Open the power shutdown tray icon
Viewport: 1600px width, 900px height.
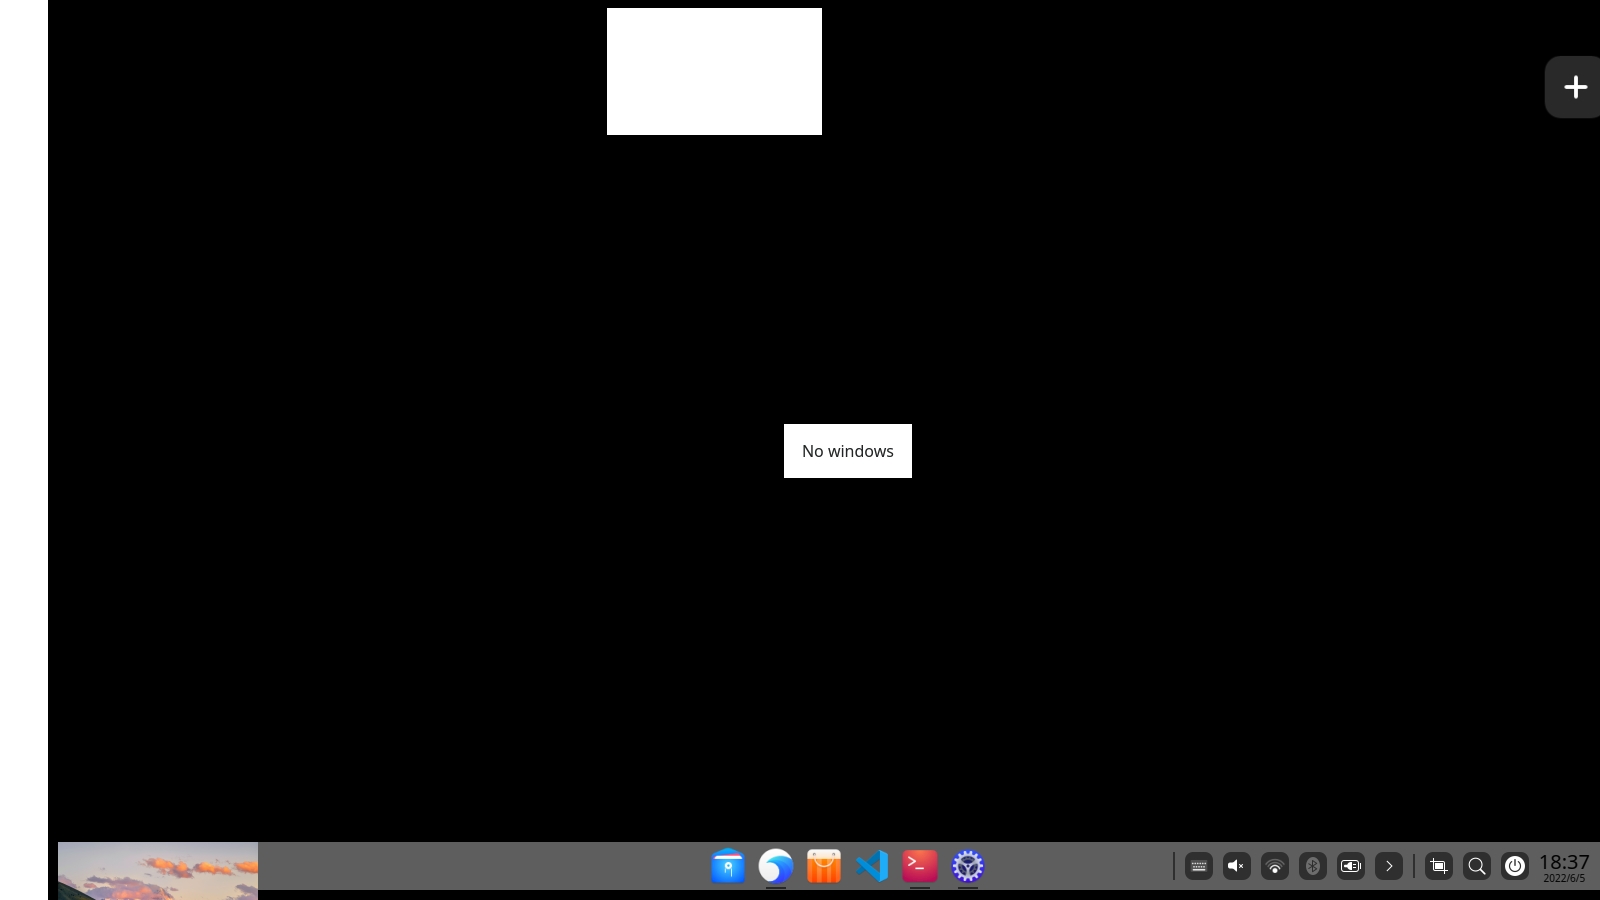1515,866
